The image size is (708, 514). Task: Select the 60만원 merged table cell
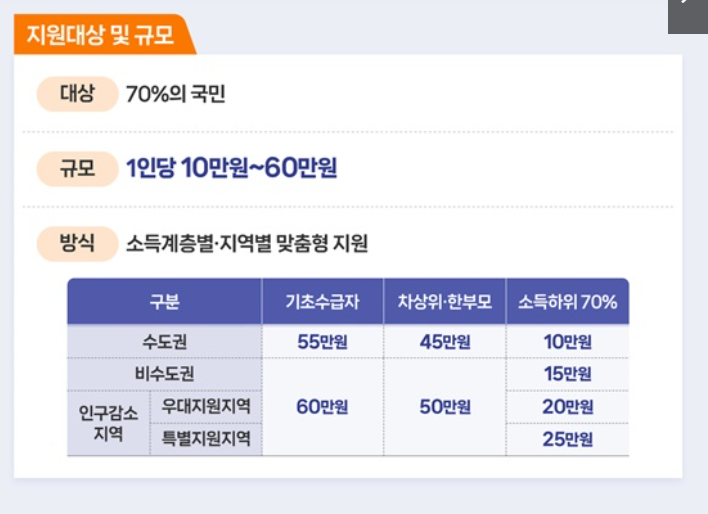pos(322,407)
